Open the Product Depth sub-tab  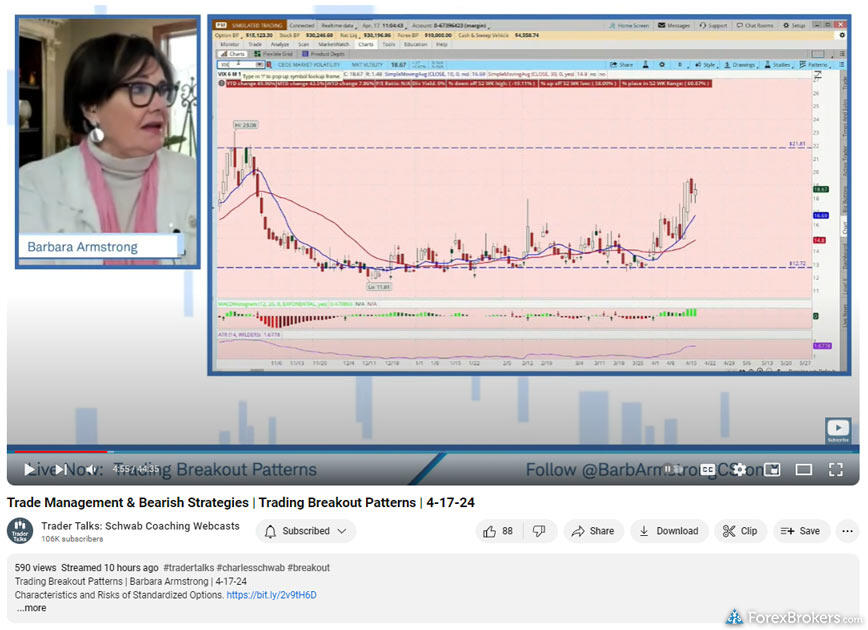324,54
